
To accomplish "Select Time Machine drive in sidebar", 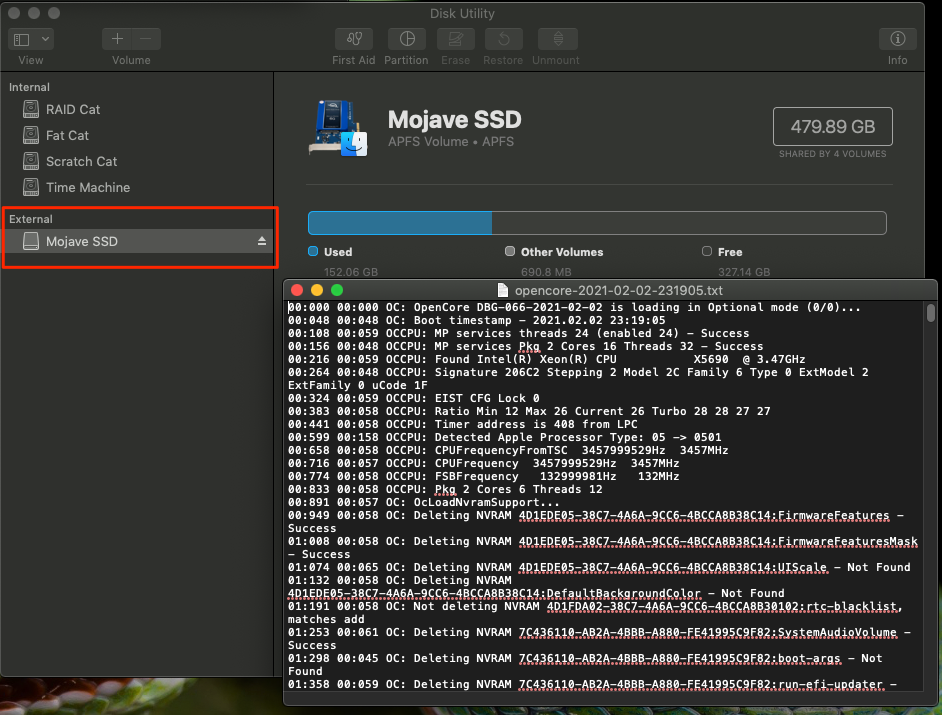I will pos(137,187).
